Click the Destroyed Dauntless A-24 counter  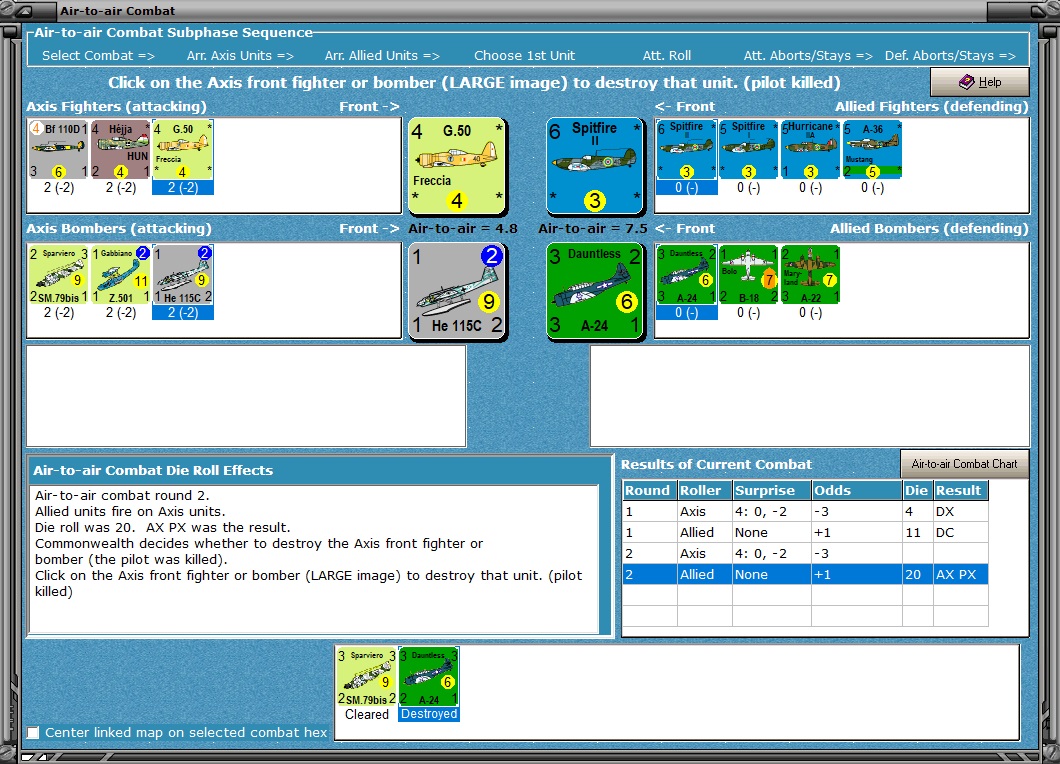[x=429, y=677]
